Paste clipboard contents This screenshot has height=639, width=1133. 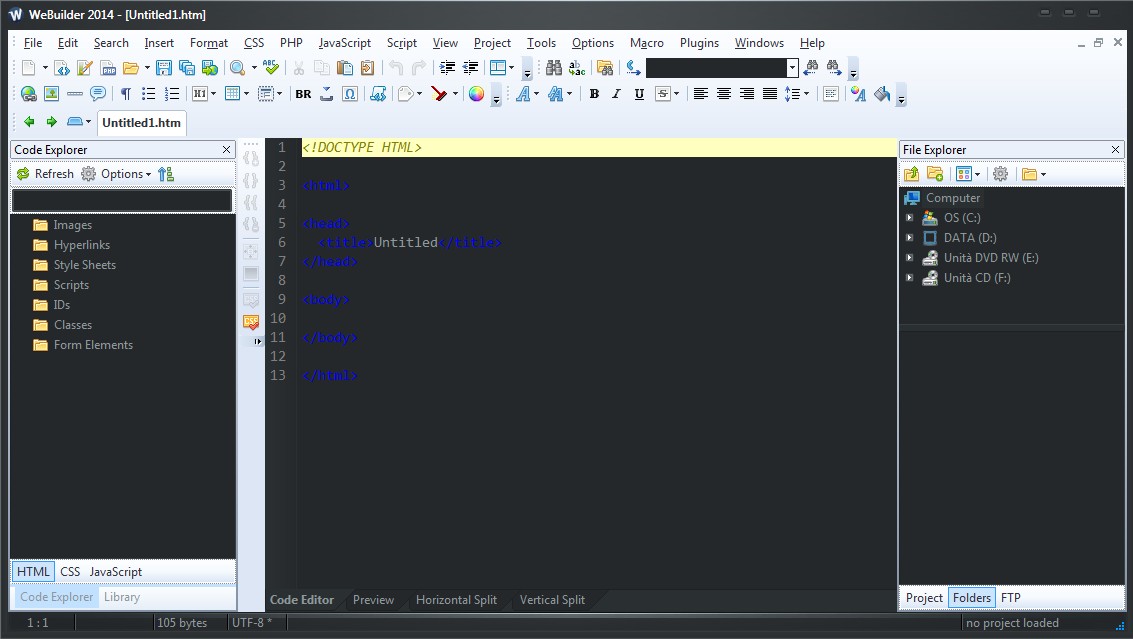[345, 68]
